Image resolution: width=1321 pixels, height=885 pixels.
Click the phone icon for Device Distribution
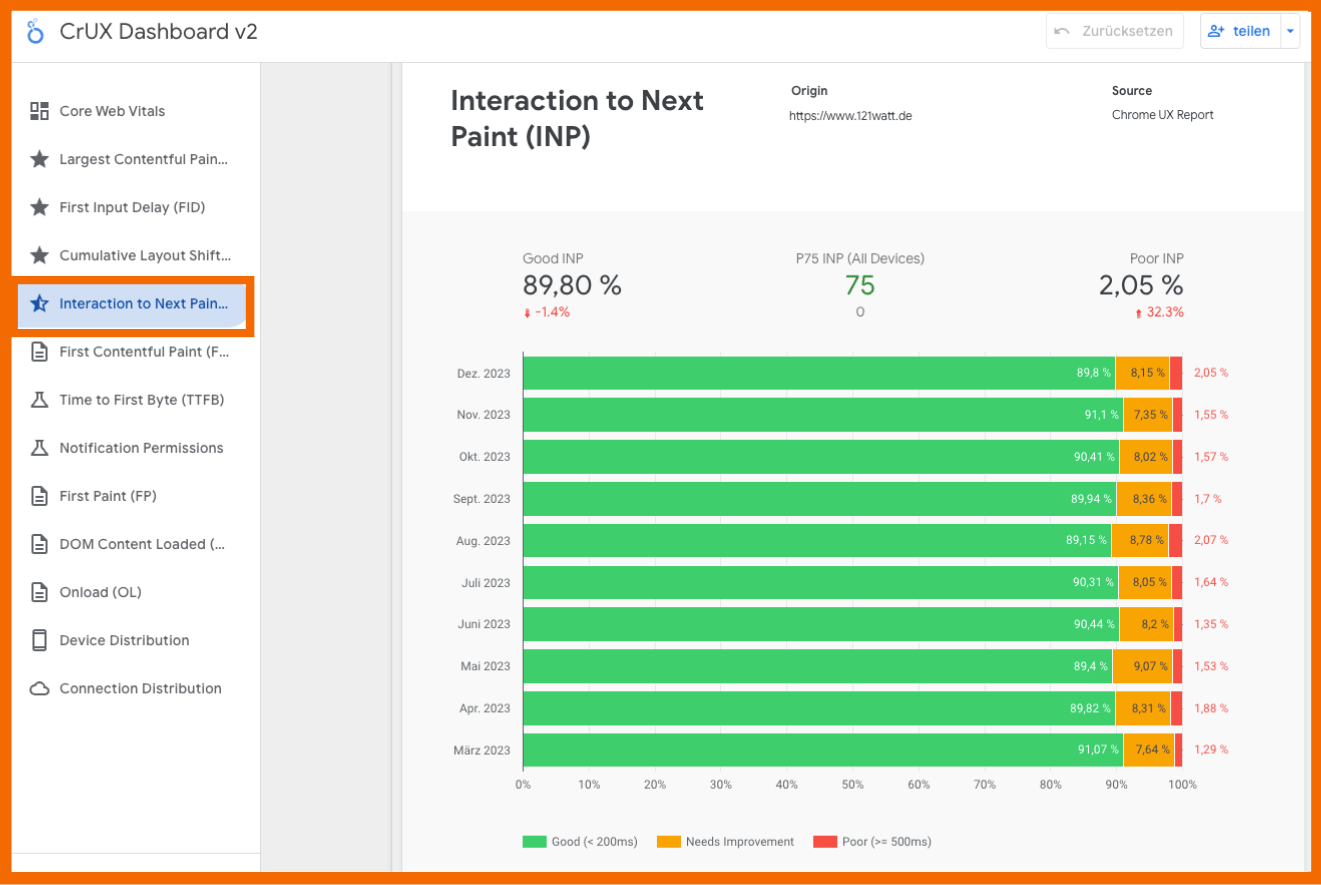pyautogui.click(x=39, y=640)
